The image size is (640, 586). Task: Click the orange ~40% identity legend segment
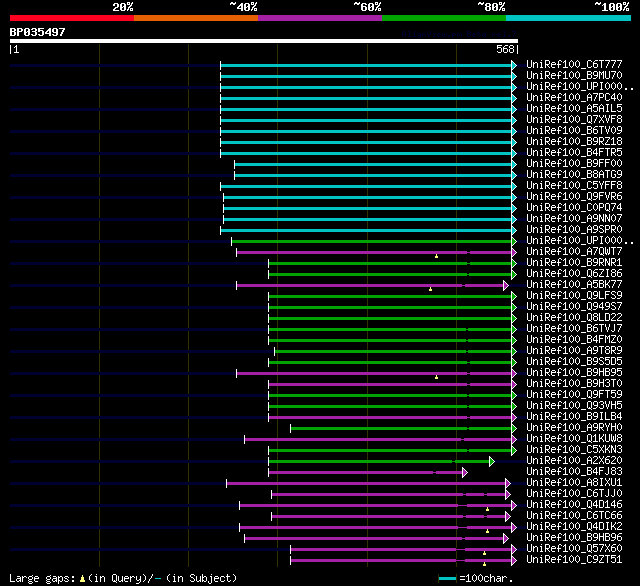(x=196, y=18)
